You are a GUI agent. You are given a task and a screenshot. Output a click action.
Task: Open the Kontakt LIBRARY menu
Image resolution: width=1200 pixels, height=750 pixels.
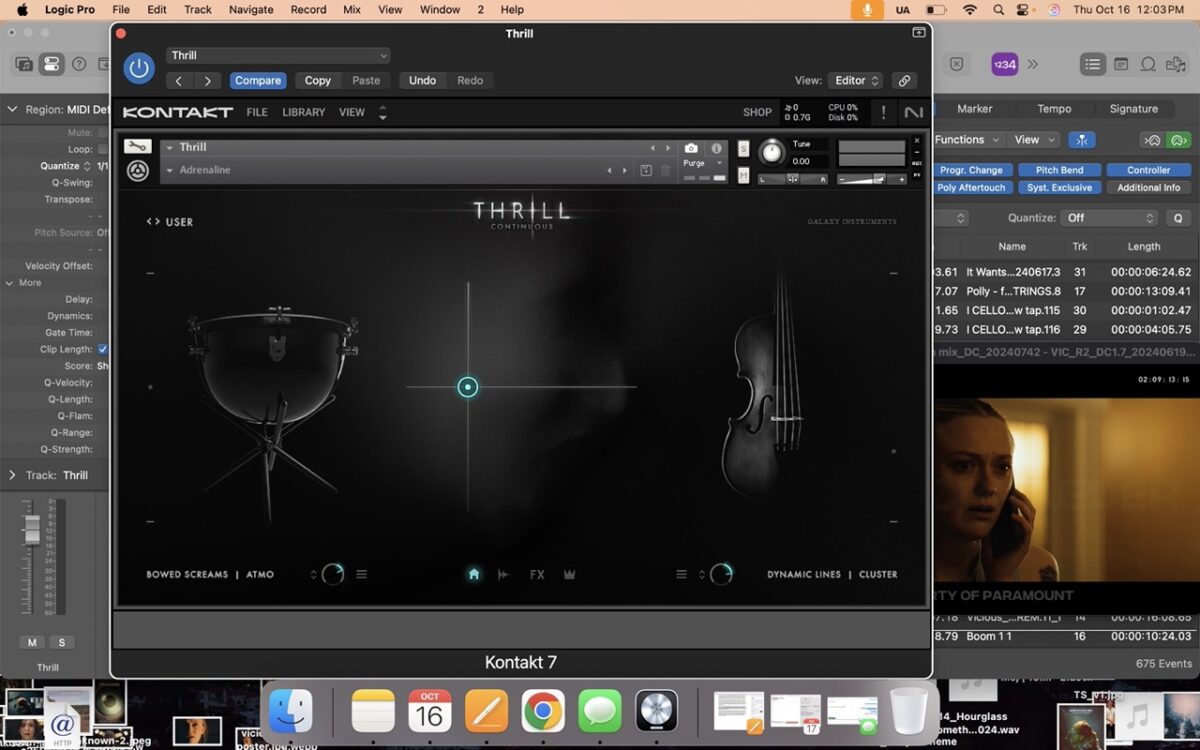point(303,112)
